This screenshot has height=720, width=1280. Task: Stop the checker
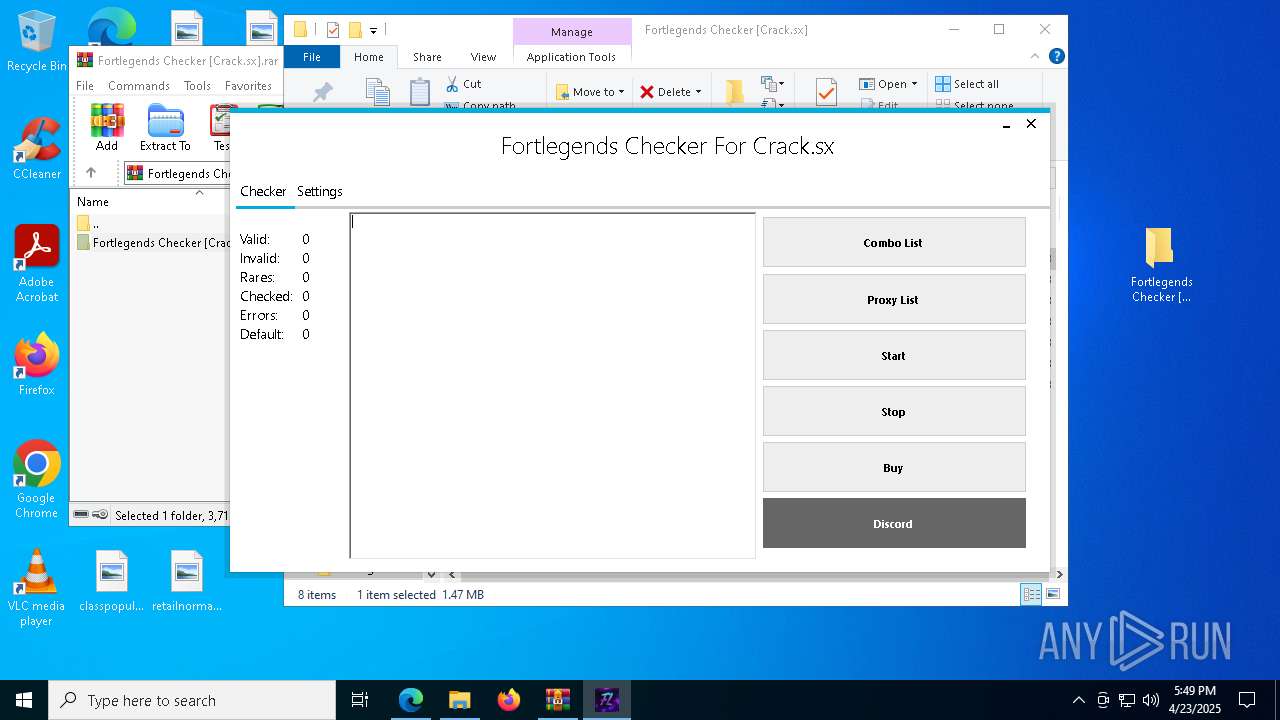pyautogui.click(x=894, y=411)
